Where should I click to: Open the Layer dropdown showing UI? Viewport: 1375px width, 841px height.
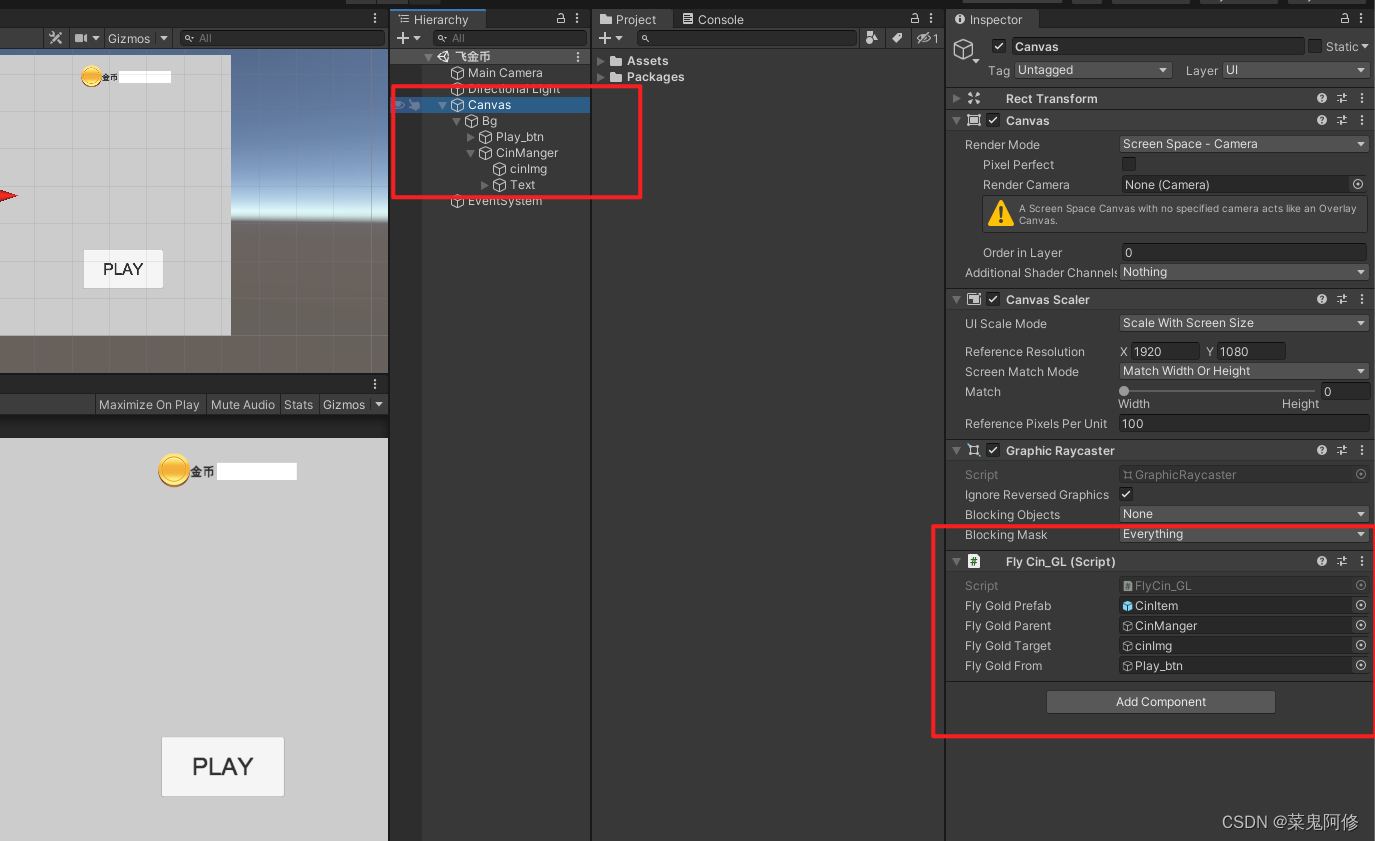pos(1295,70)
